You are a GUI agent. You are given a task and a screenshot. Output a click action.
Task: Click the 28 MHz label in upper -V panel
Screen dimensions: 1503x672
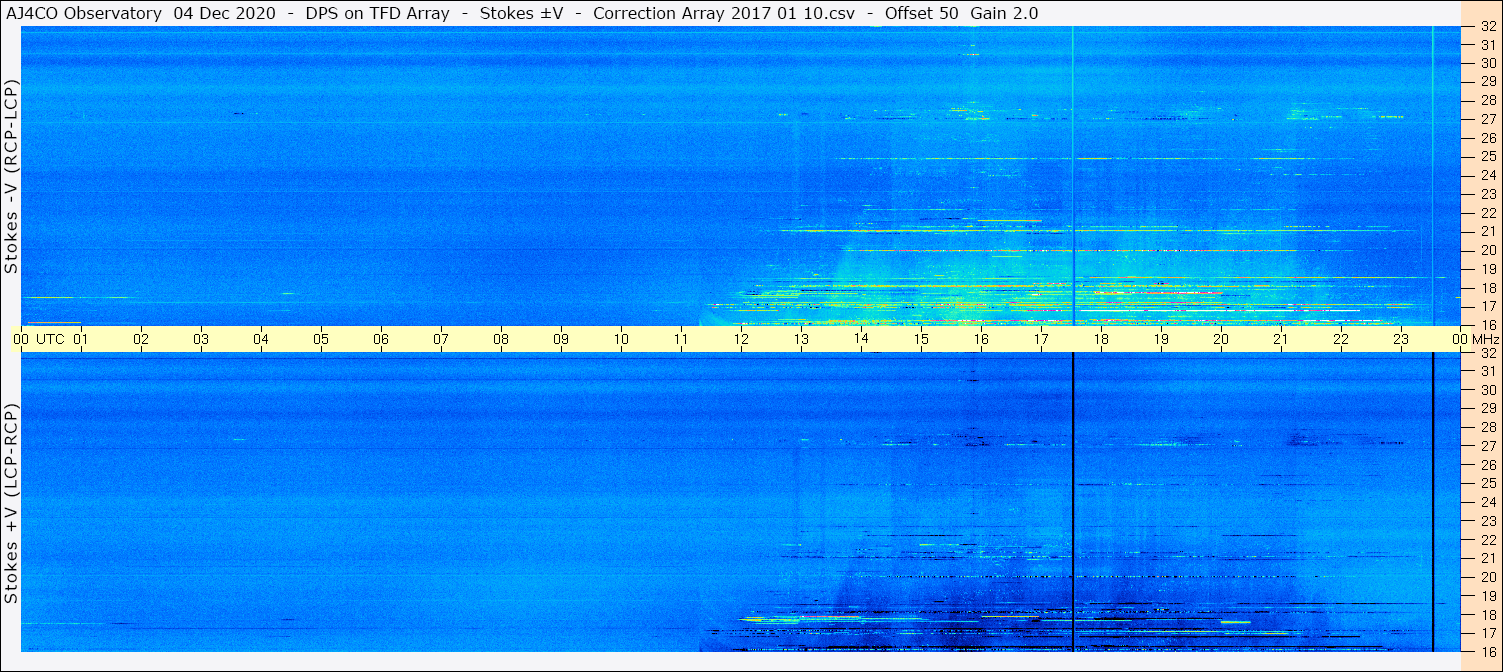click(x=1487, y=100)
